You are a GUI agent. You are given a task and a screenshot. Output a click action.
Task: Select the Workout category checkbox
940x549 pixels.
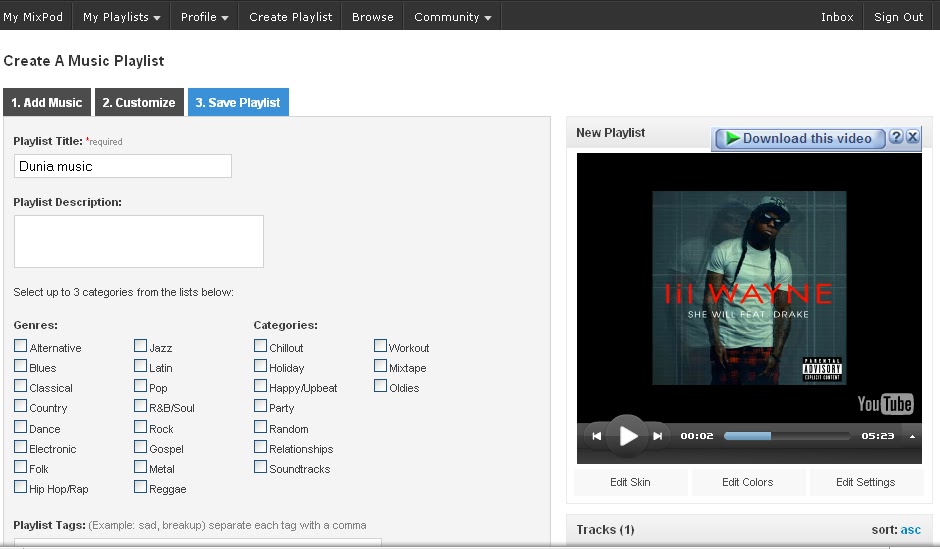380,346
